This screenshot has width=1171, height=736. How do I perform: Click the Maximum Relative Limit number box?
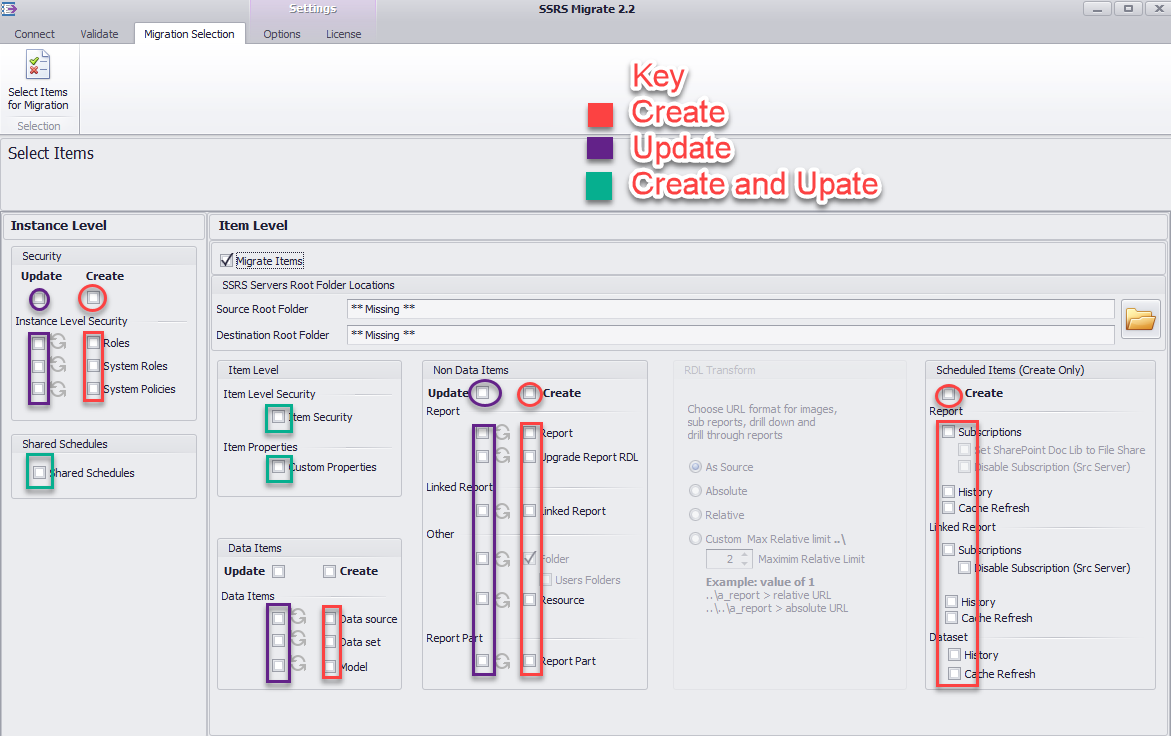(729, 559)
